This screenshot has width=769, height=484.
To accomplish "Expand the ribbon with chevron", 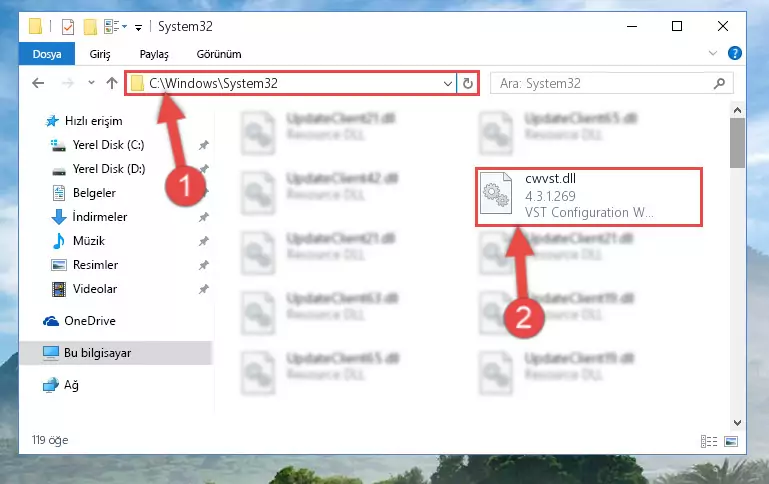I will pyautogui.click(x=713, y=53).
